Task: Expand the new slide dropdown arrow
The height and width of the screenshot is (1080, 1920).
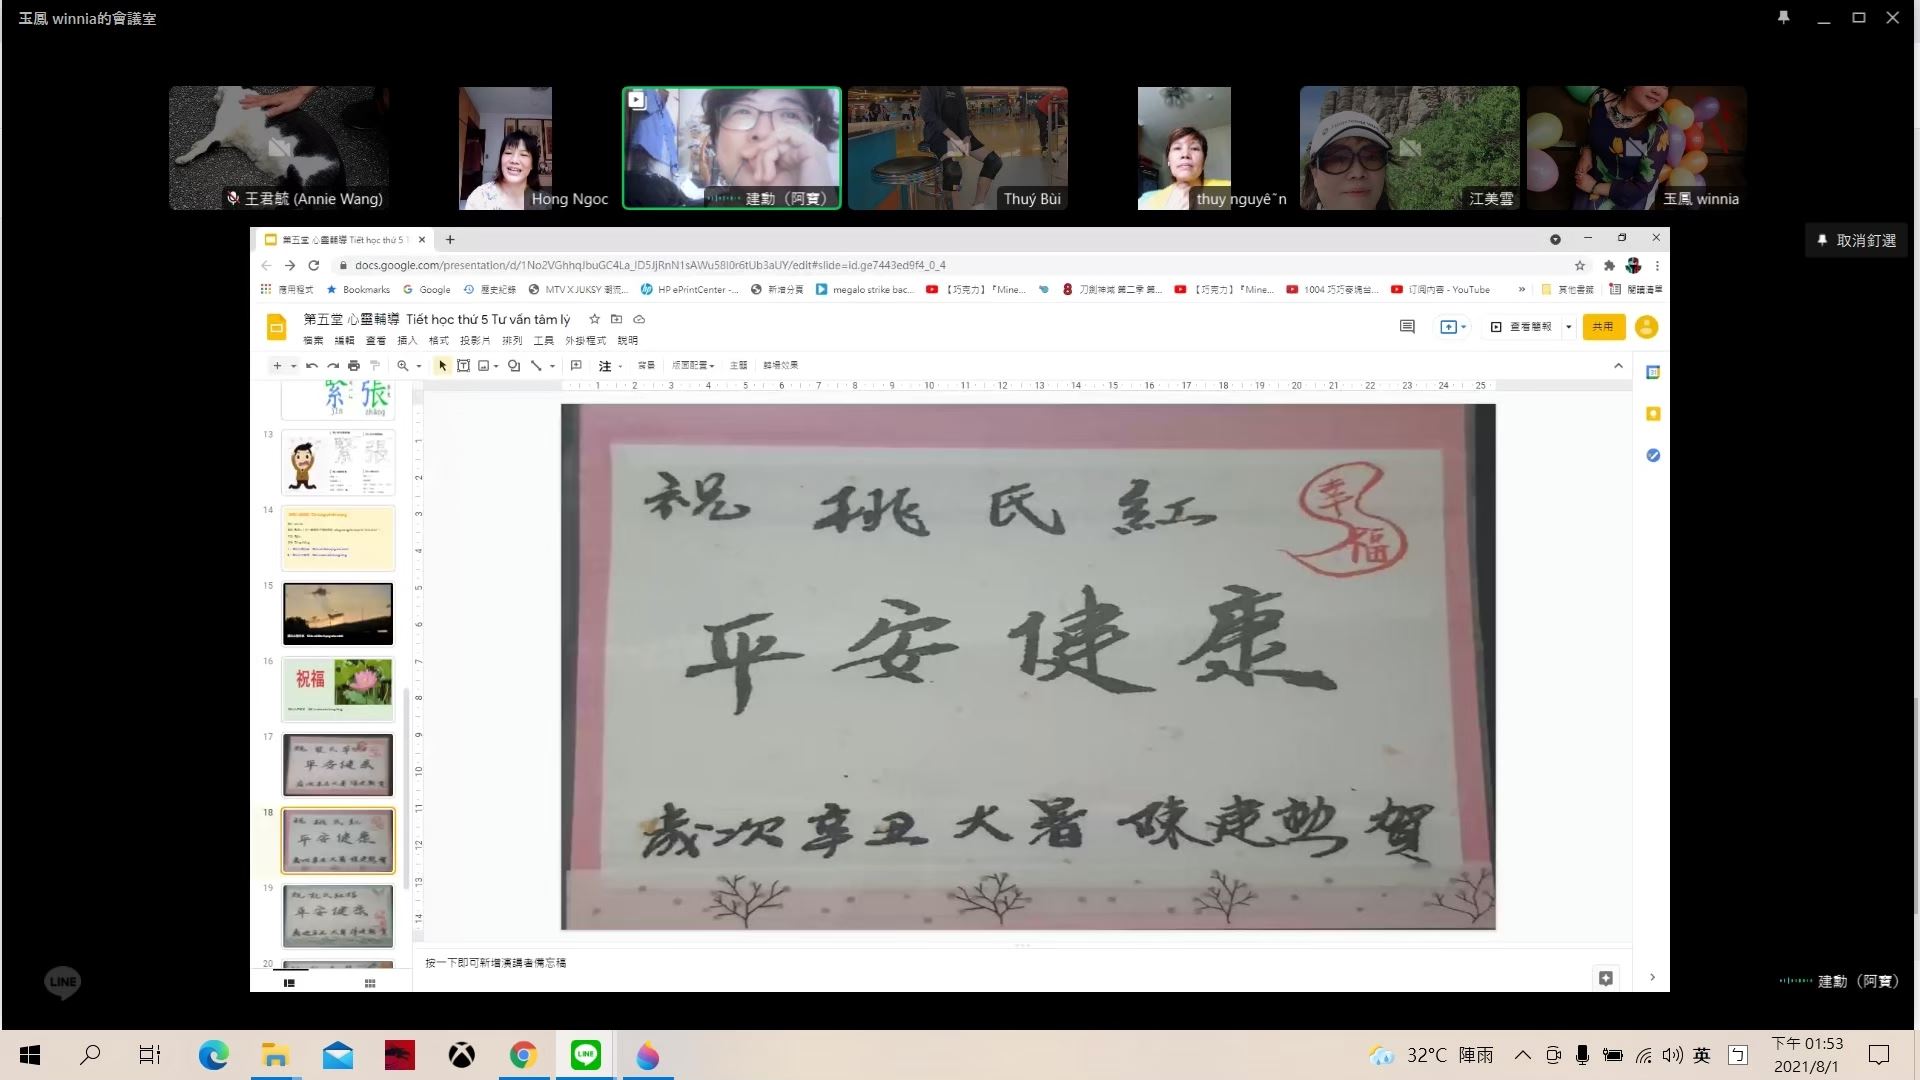Action: tap(293, 367)
